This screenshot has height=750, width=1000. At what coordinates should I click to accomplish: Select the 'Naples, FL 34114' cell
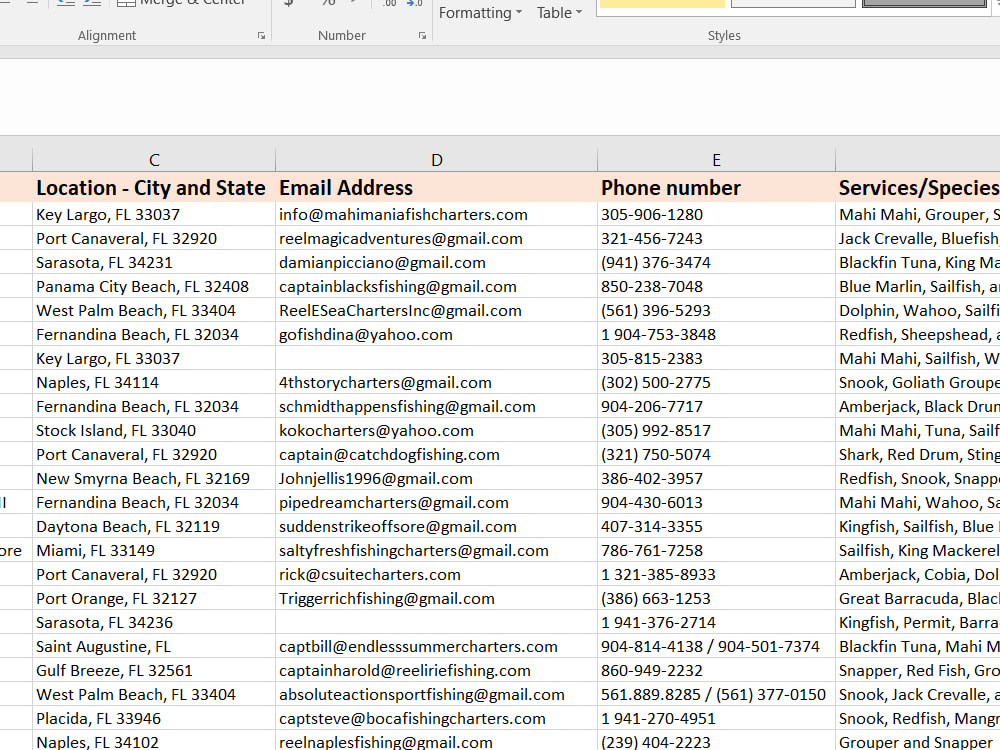[x=154, y=383]
